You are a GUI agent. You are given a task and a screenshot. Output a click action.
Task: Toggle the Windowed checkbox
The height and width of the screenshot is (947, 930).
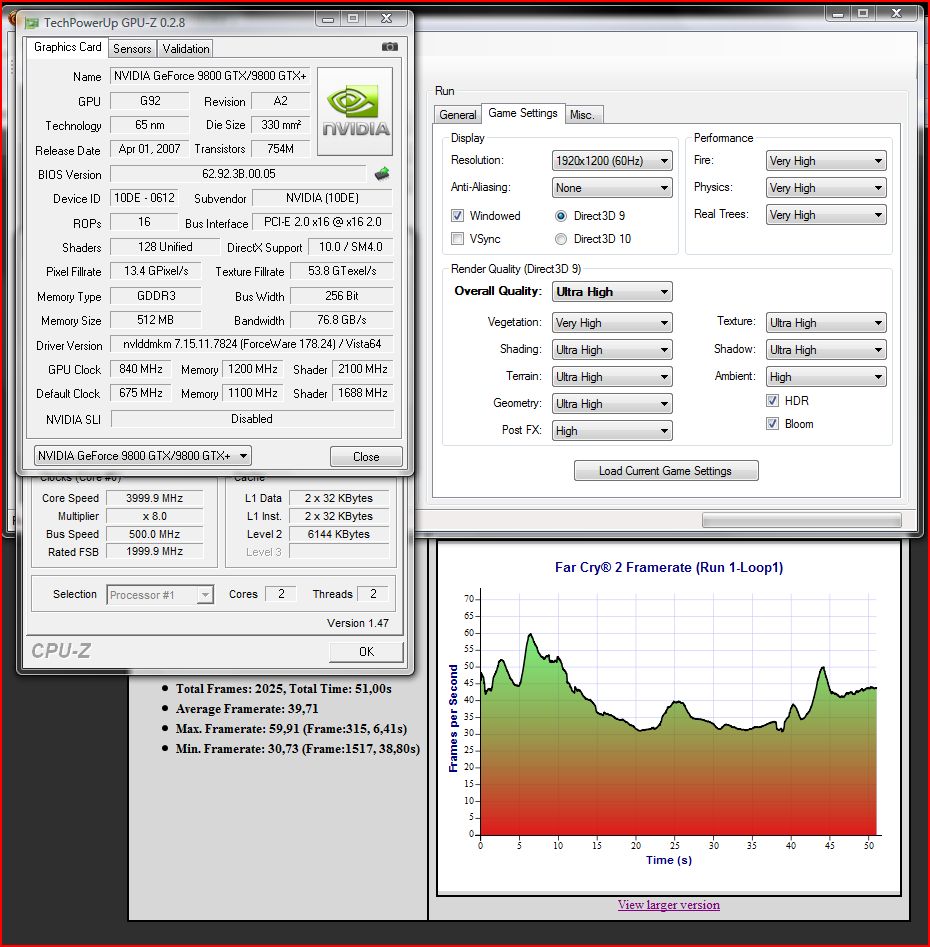[x=457, y=216]
